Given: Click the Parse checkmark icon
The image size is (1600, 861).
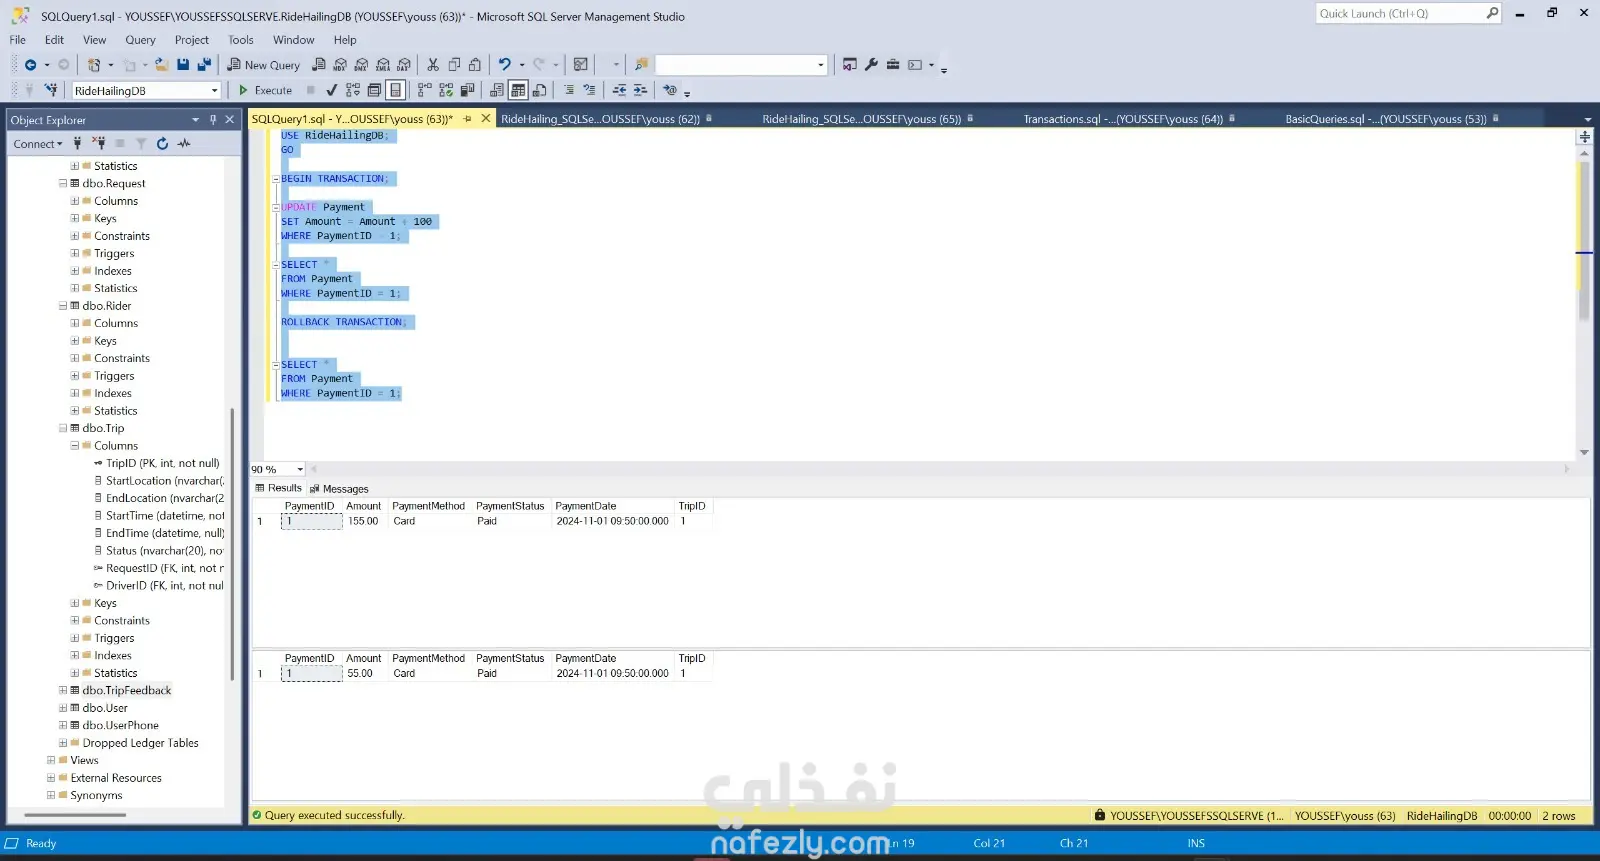Looking at the screenshot, I should pyautogui.click(x=332, y=90).
